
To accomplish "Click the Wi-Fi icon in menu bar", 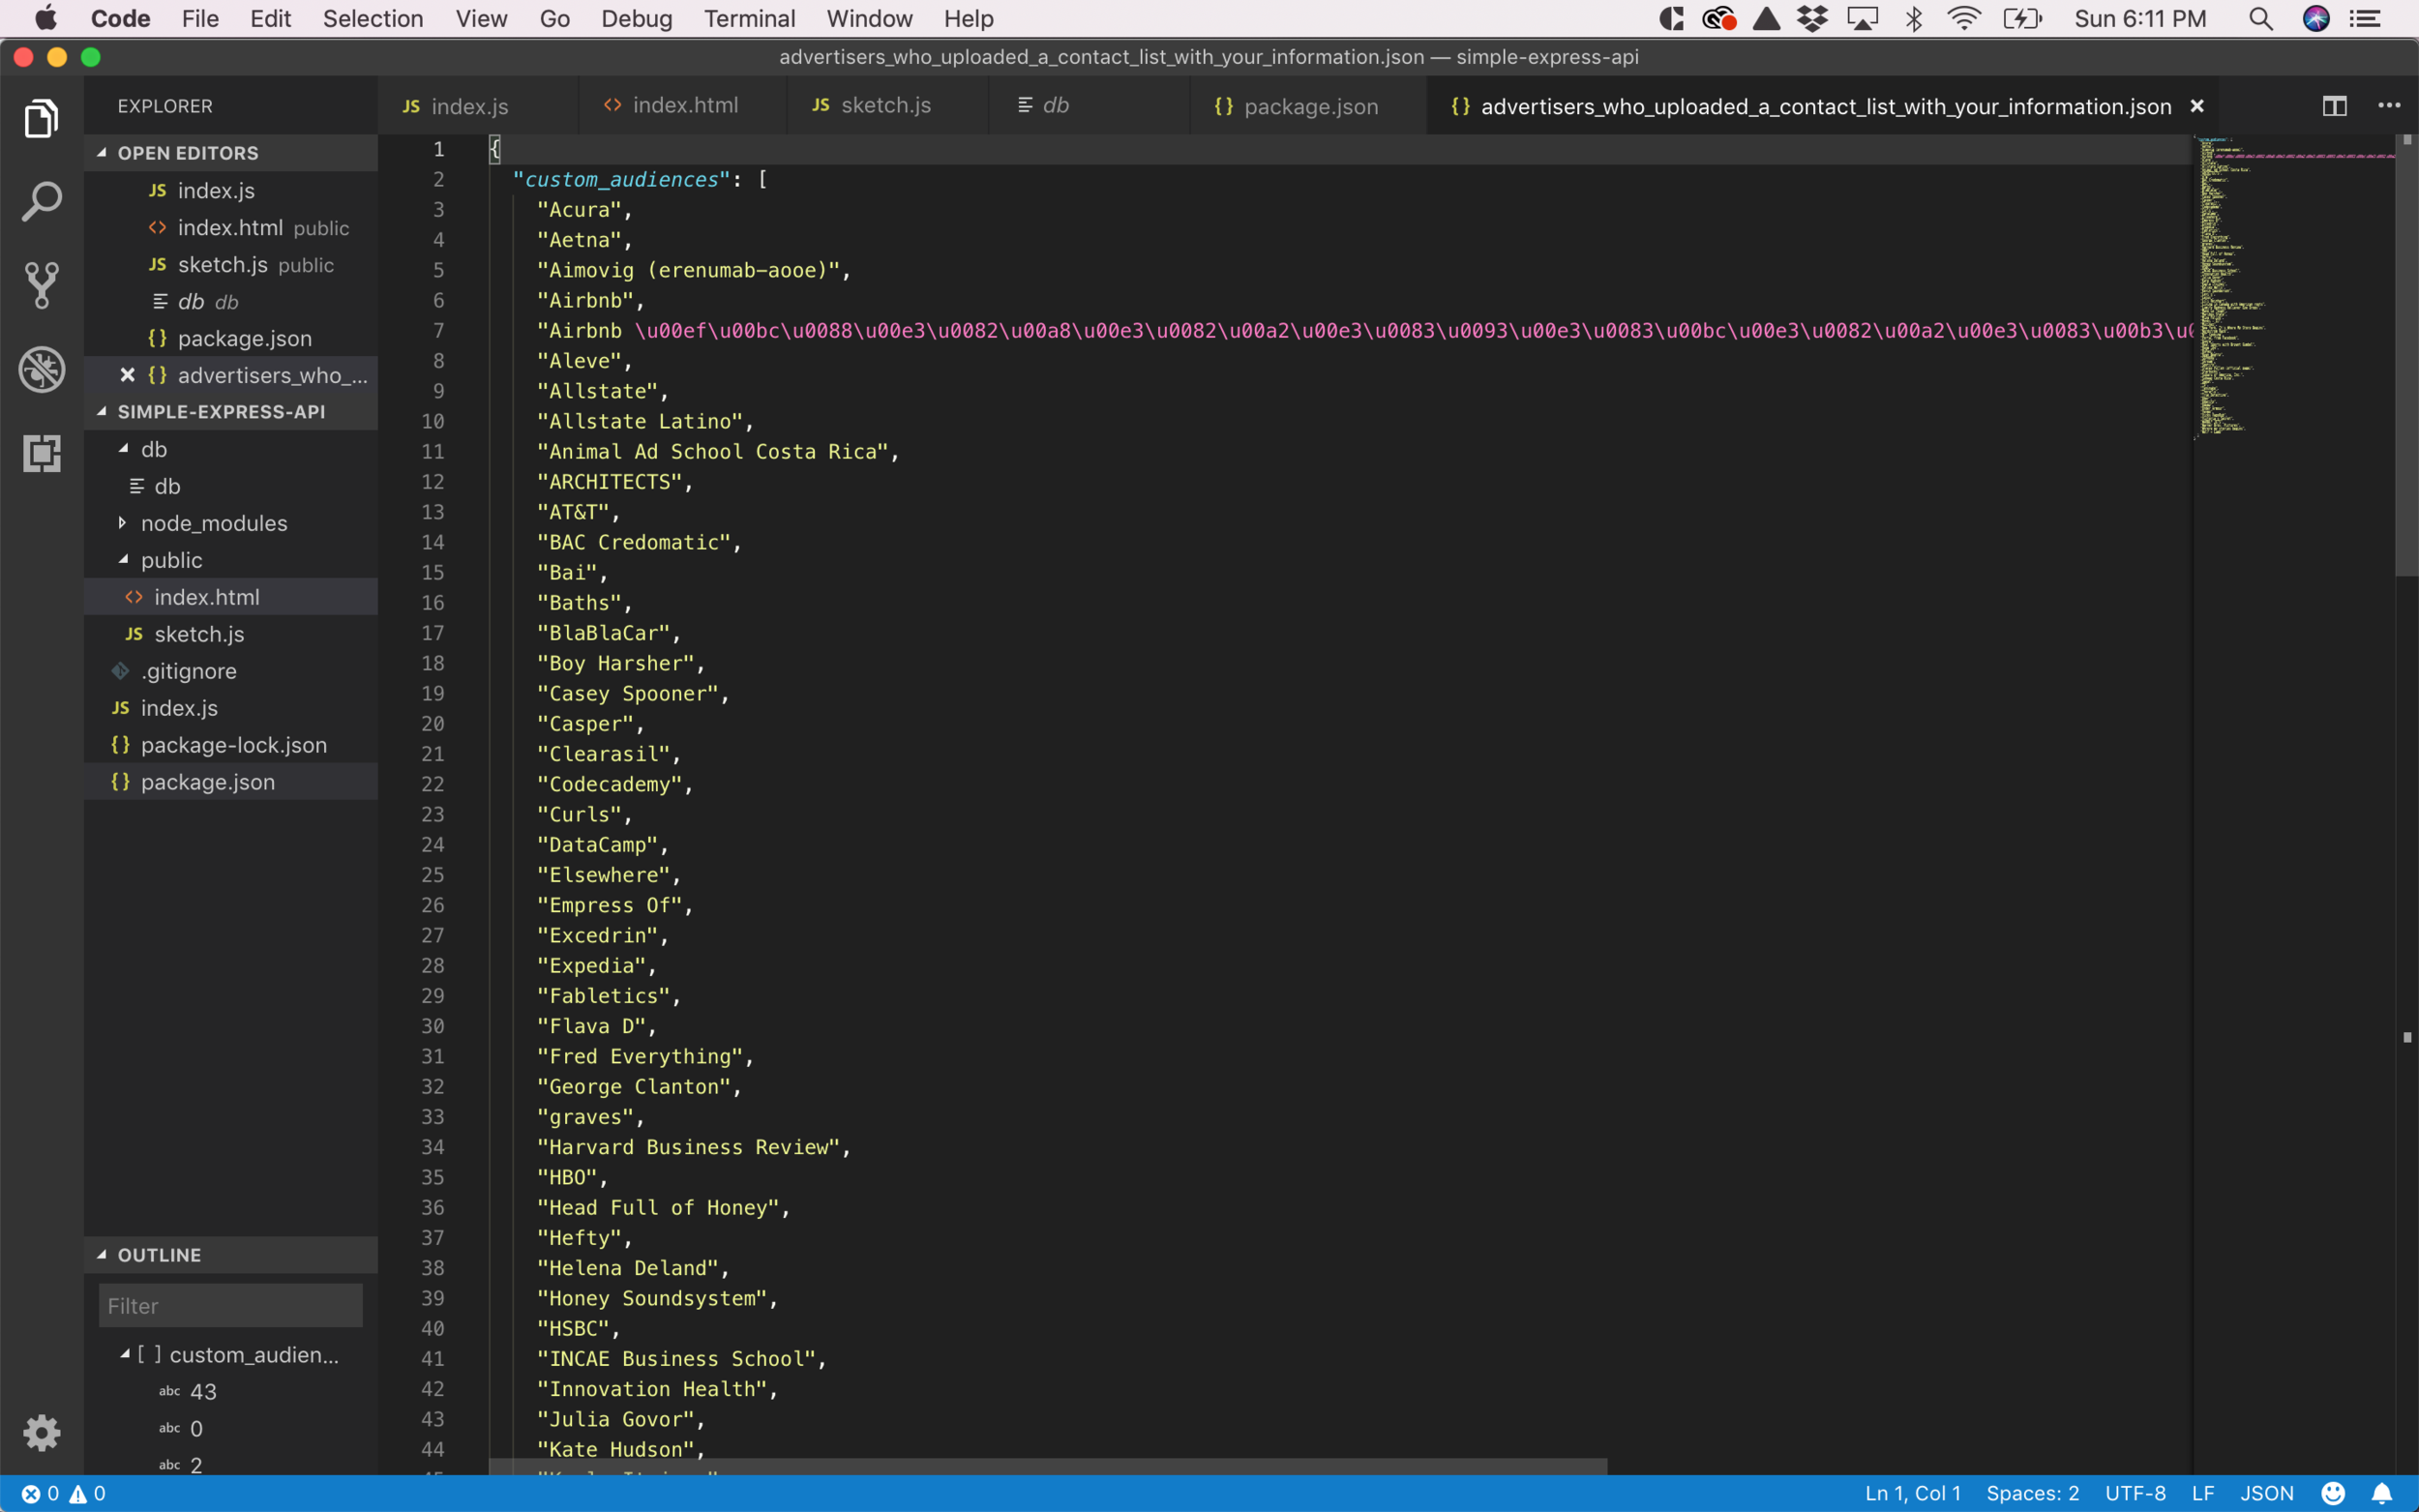I will coord(1963,19).
